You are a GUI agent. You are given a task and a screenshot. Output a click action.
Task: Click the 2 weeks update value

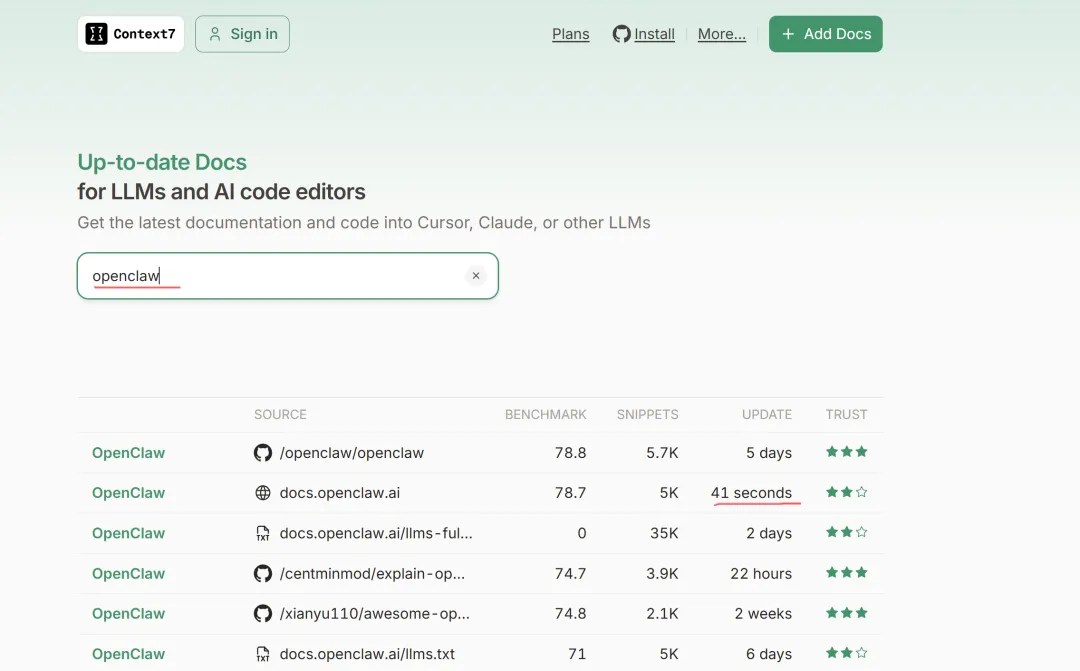(763, 613)
